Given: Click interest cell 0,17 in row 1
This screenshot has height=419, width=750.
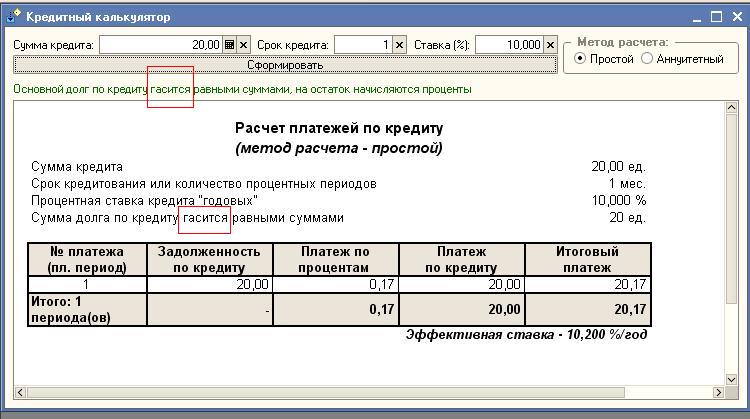Looking at the screenshot, I should coord(335,285).
